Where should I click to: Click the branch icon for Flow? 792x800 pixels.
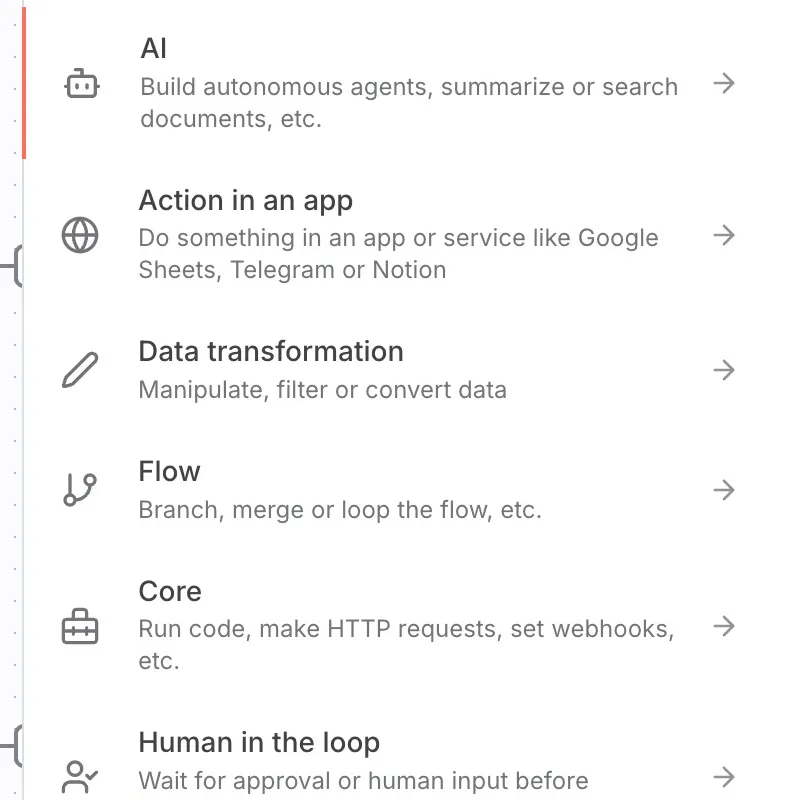(80, 490)
